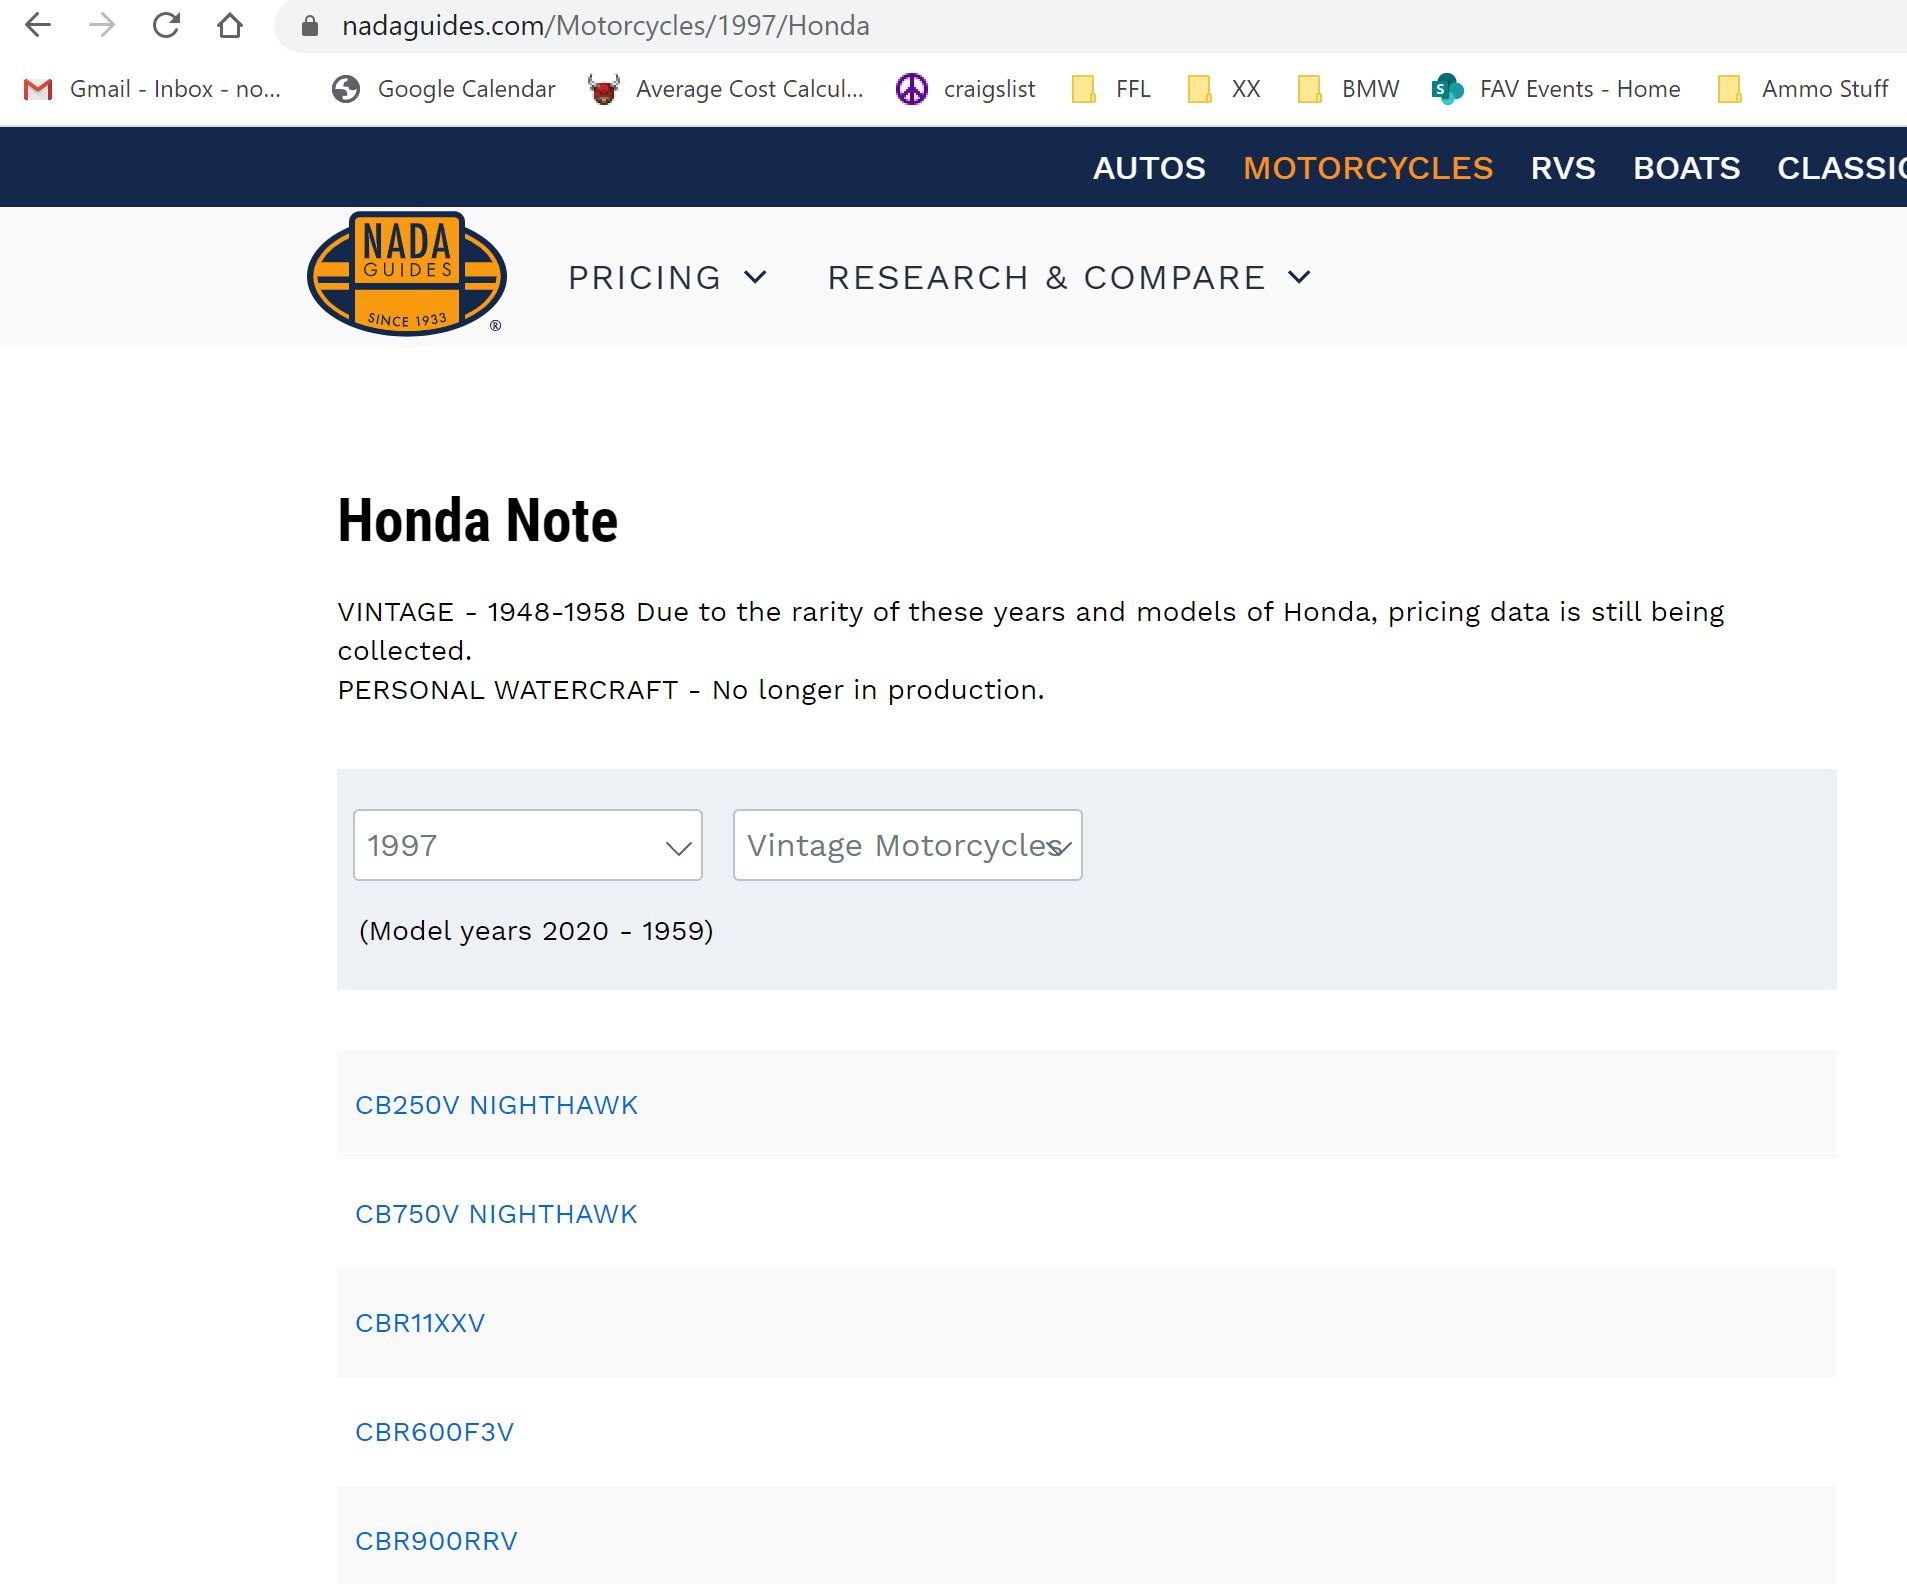Open the Ammo Stuff bookmark folder
This screenshot has height=1584, width=1907.
click(1803, 89)
